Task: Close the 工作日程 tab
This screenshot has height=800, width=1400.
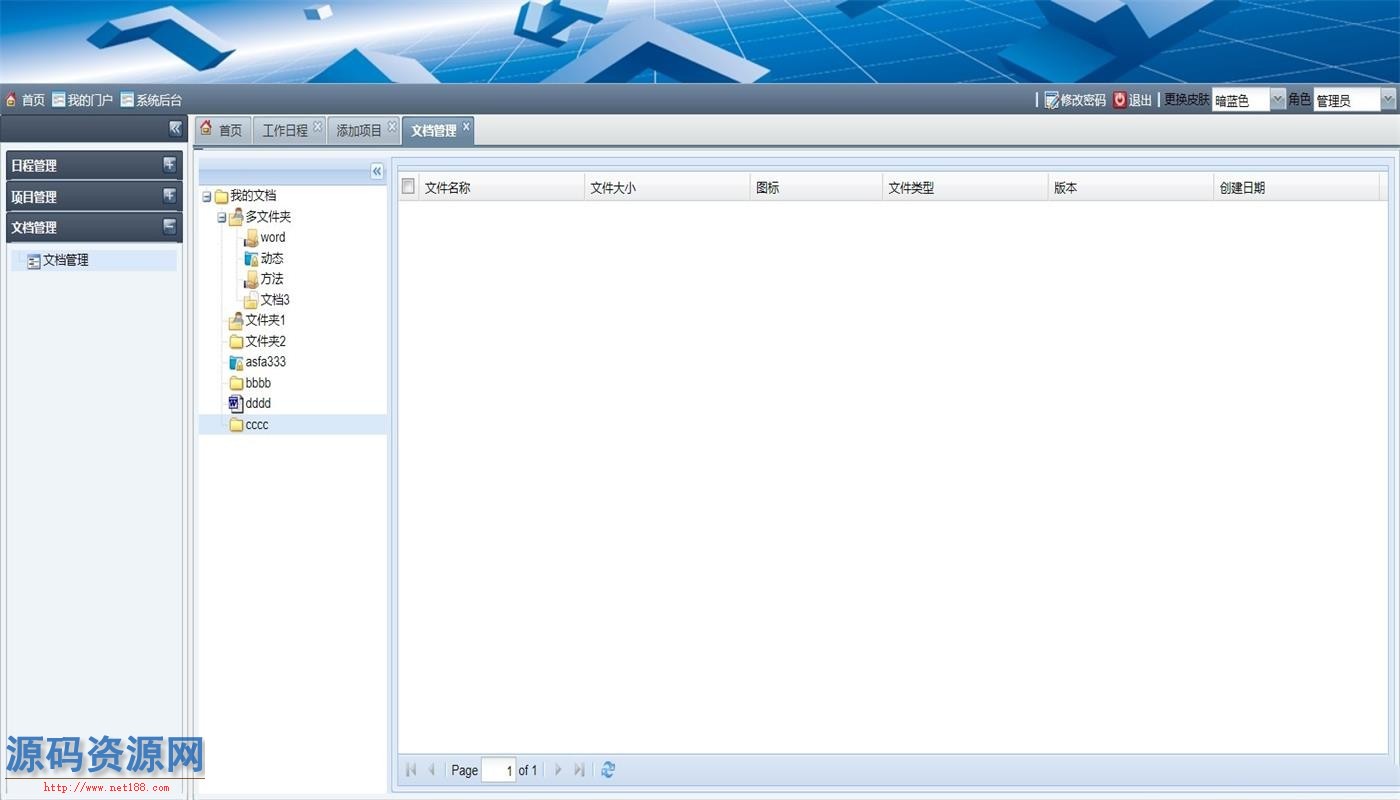Action: 317,126
